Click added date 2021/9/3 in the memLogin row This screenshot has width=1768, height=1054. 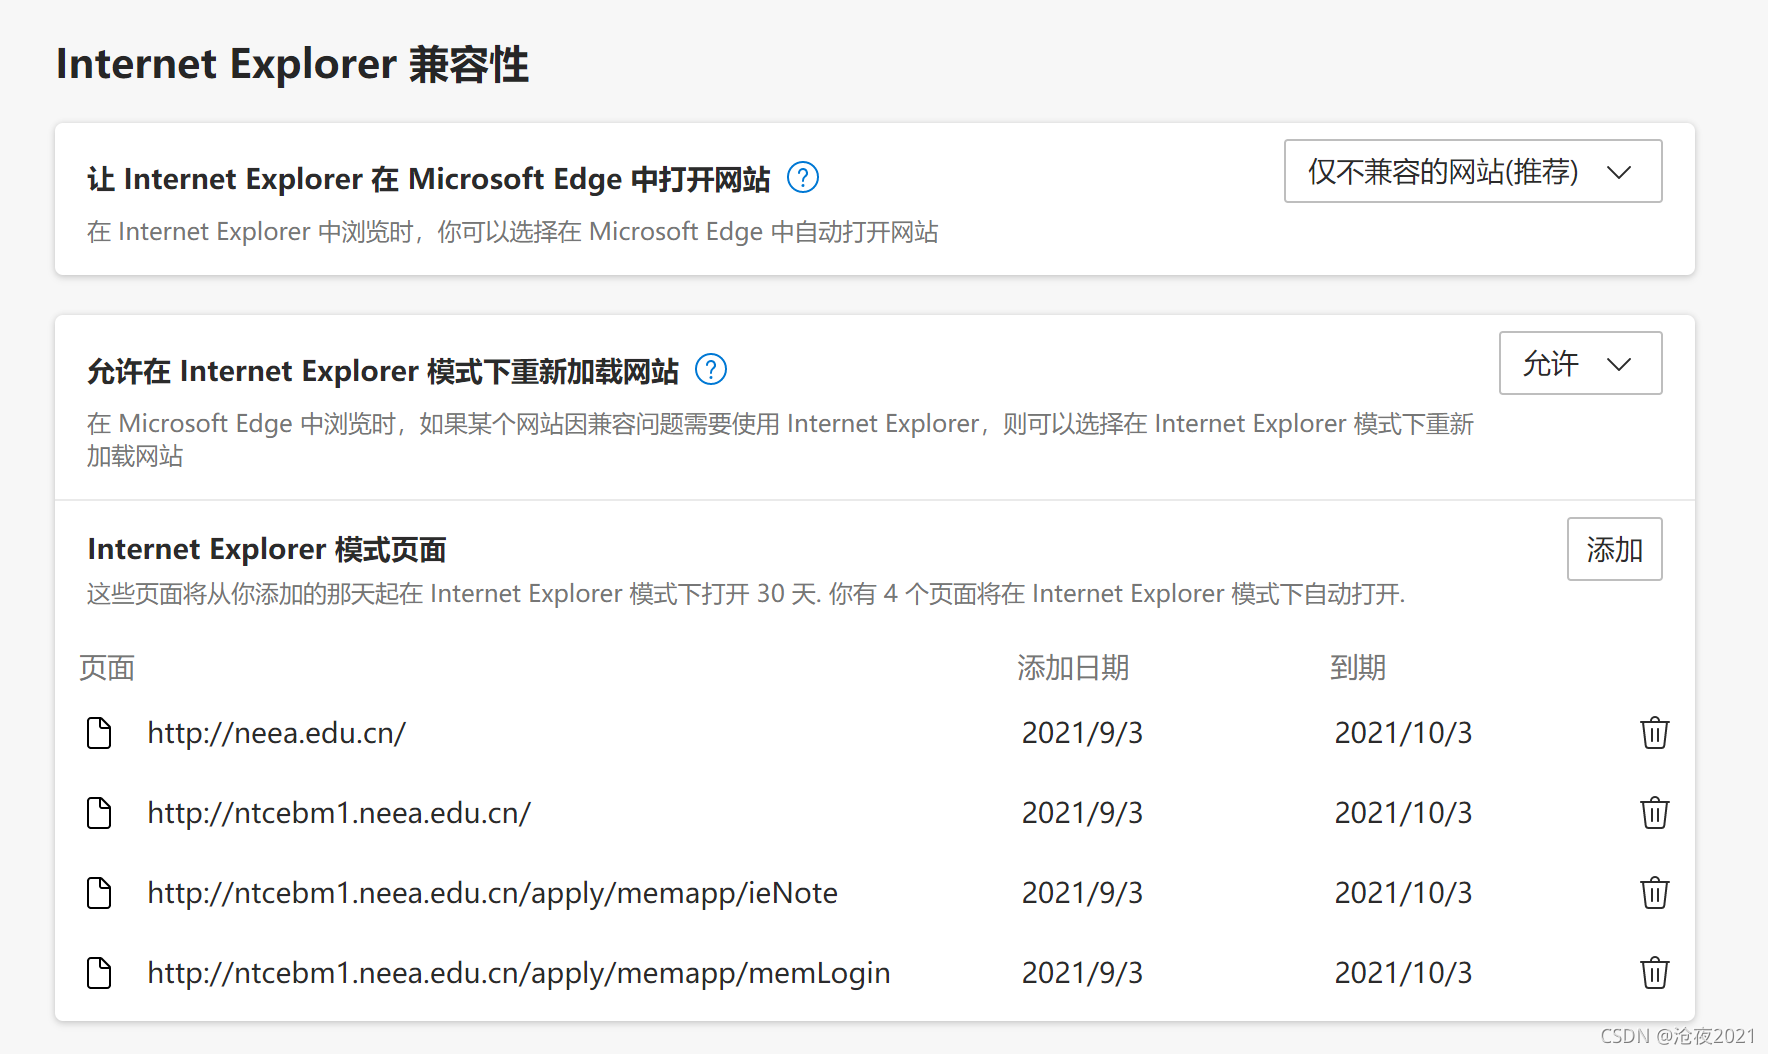pos(1082,973)
